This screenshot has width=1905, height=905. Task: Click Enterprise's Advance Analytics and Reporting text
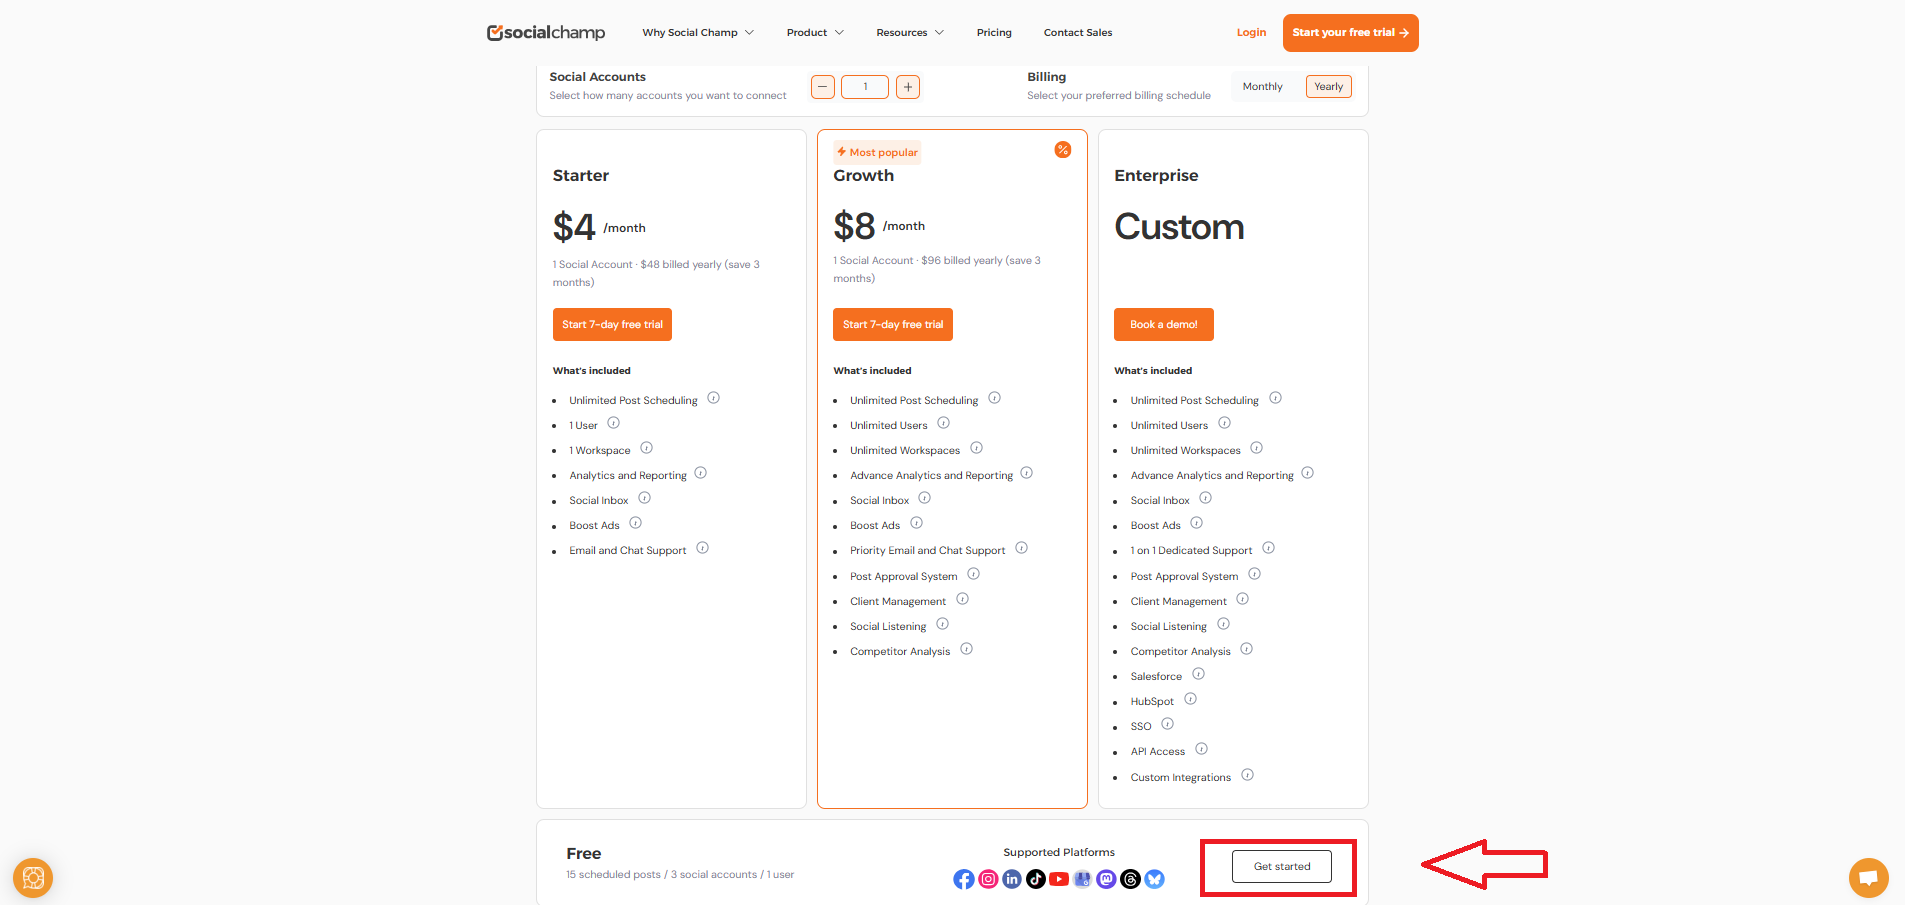tap(1212, 476)
